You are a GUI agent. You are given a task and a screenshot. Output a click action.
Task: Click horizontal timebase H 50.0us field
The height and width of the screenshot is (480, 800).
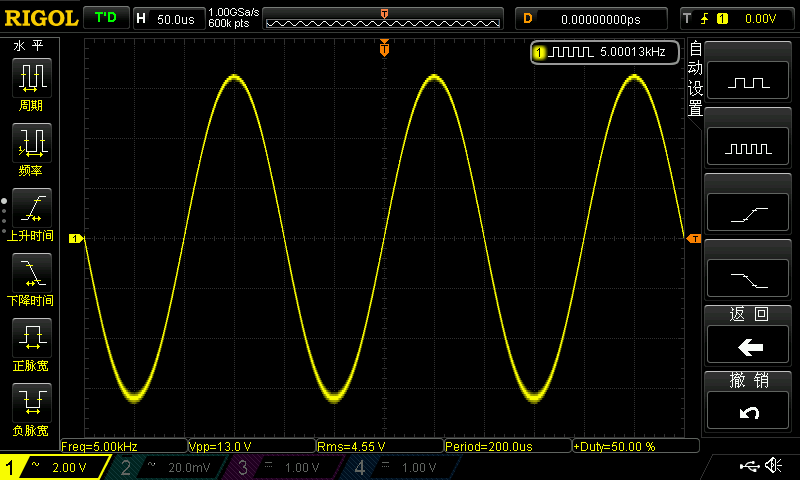167,19
